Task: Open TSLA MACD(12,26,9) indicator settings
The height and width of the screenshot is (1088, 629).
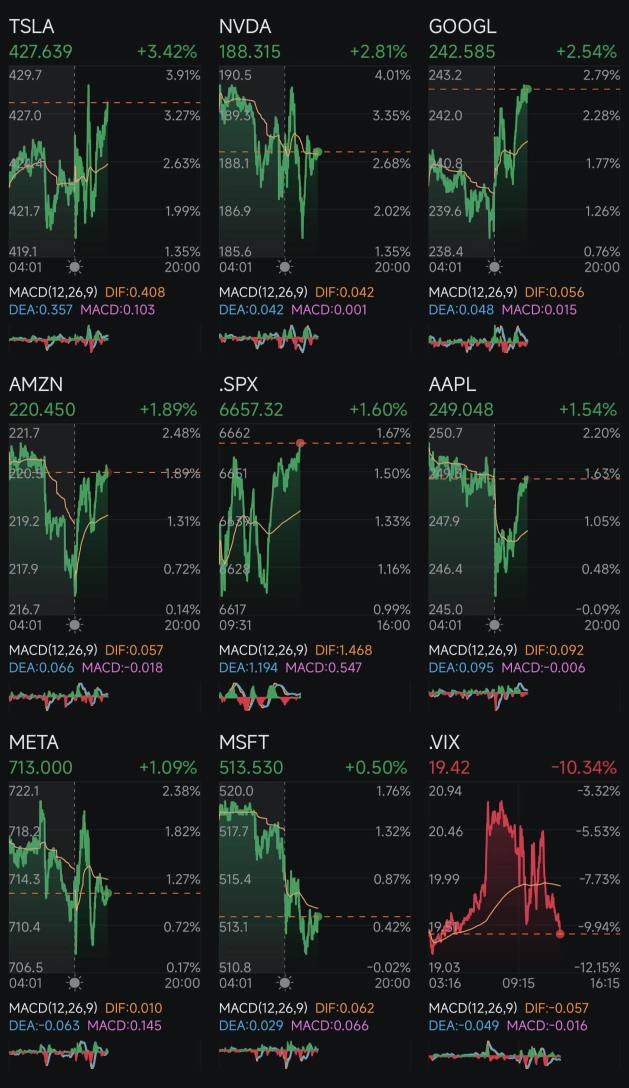Action: coord(53,292)
